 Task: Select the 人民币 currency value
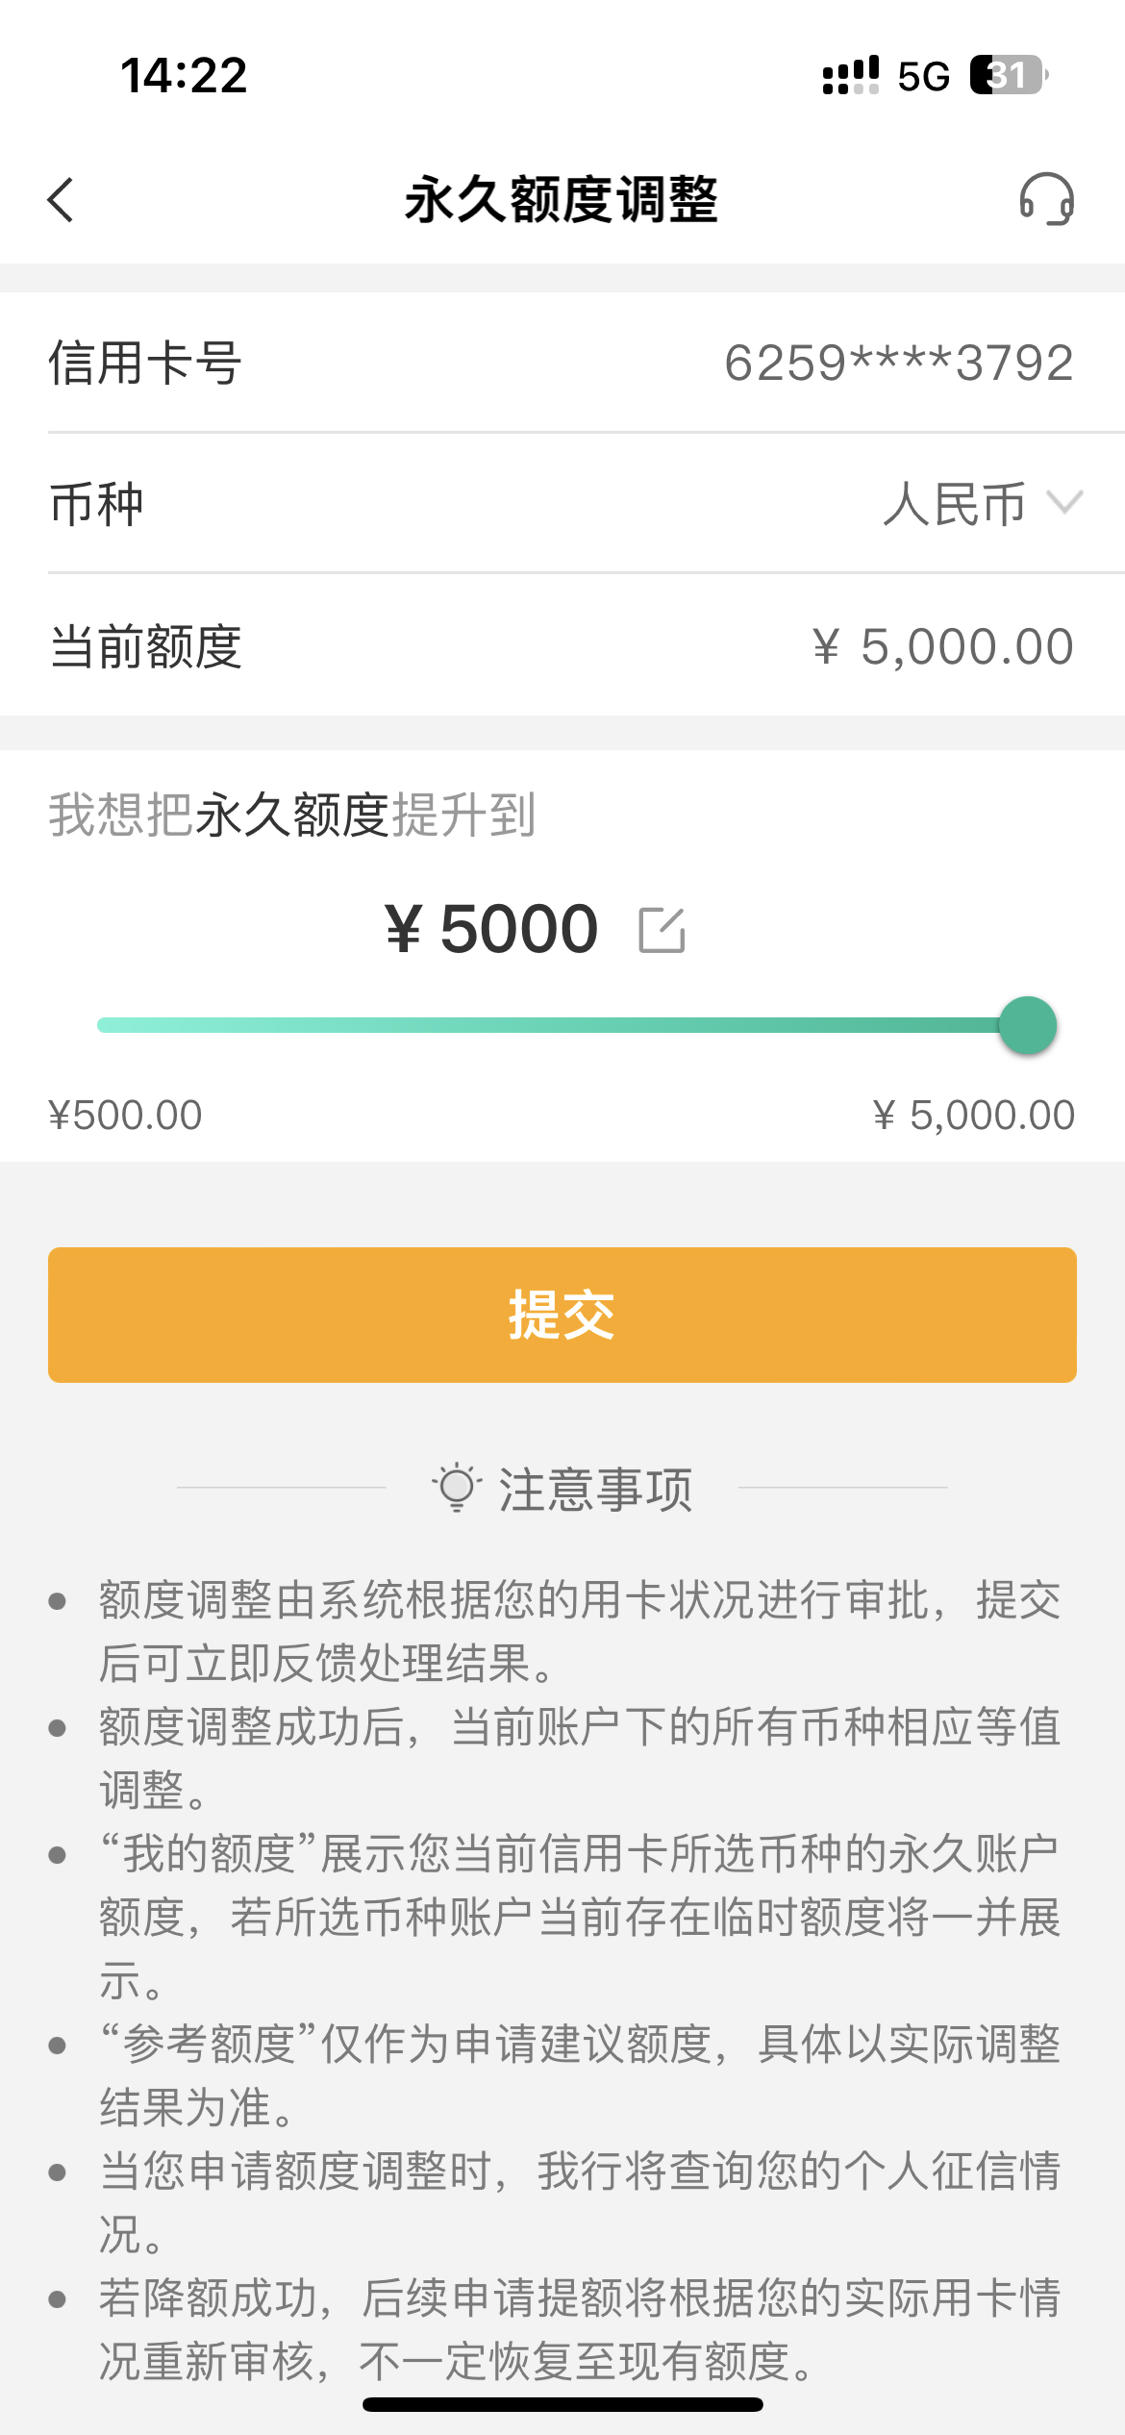tap(955, 503)
